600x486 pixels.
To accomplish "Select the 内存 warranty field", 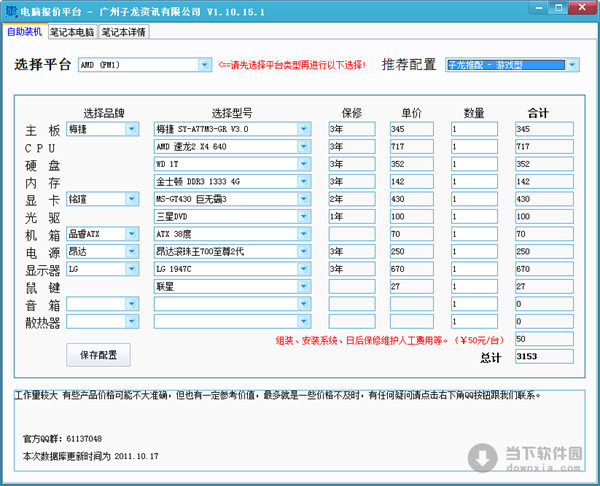I will 350,182.
